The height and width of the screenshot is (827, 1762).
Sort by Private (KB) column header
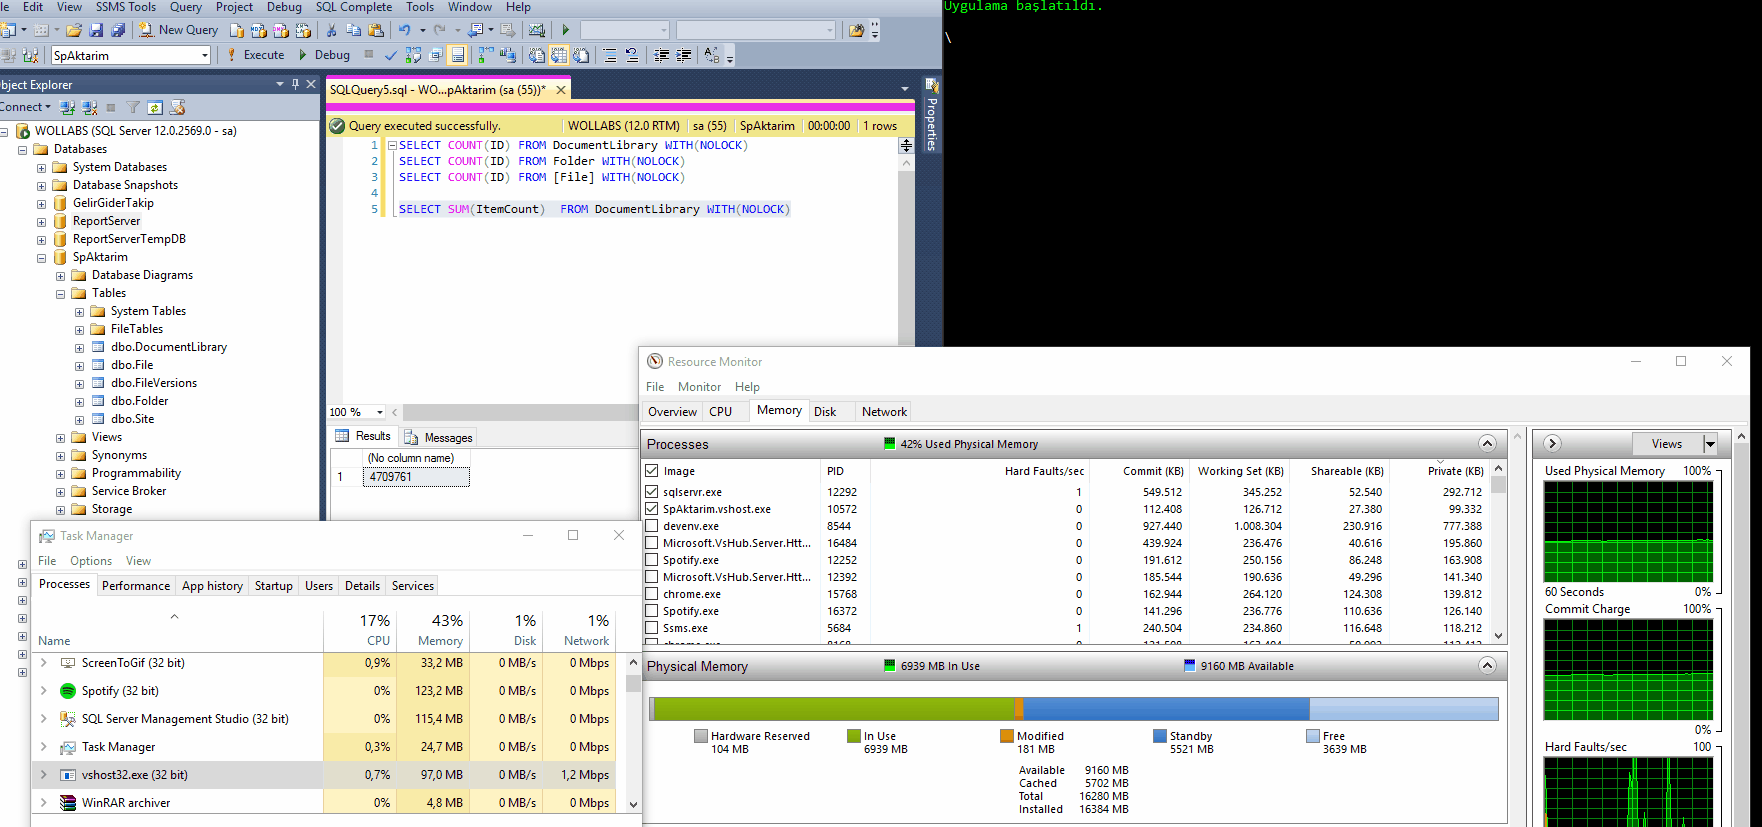[x=1455, y=471]
